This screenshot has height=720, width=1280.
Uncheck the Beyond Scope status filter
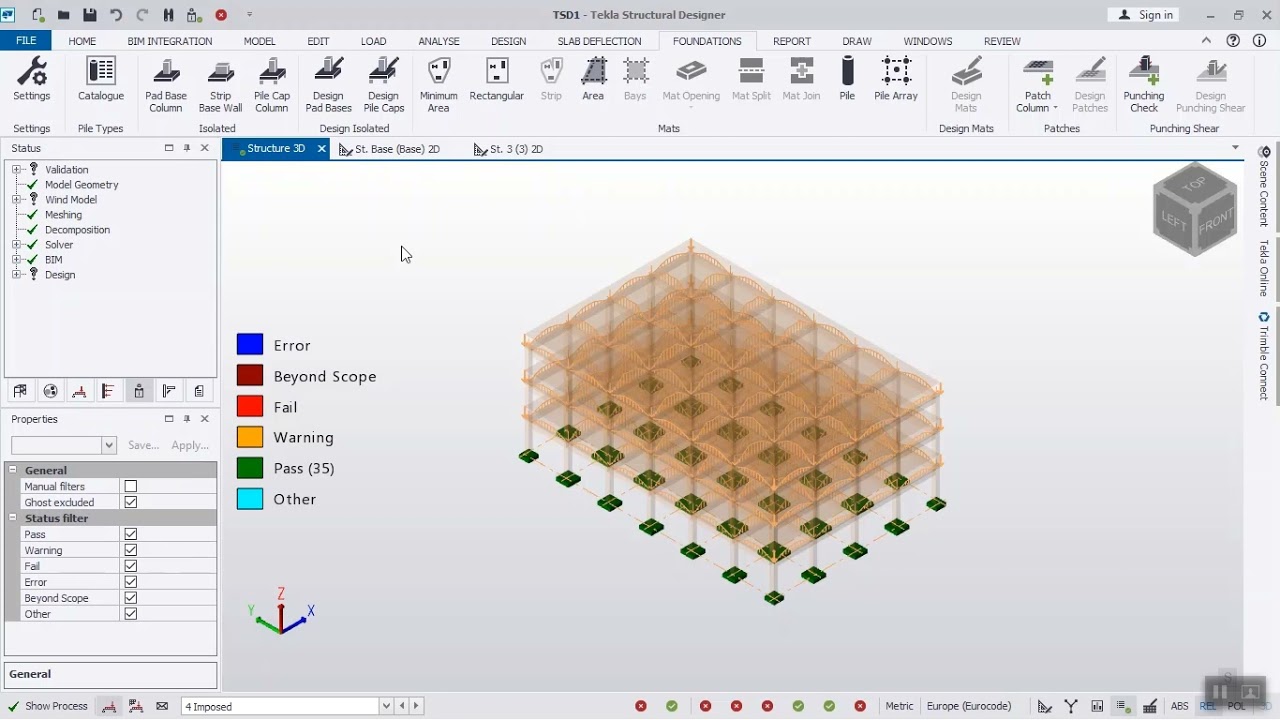coord(131,598)
